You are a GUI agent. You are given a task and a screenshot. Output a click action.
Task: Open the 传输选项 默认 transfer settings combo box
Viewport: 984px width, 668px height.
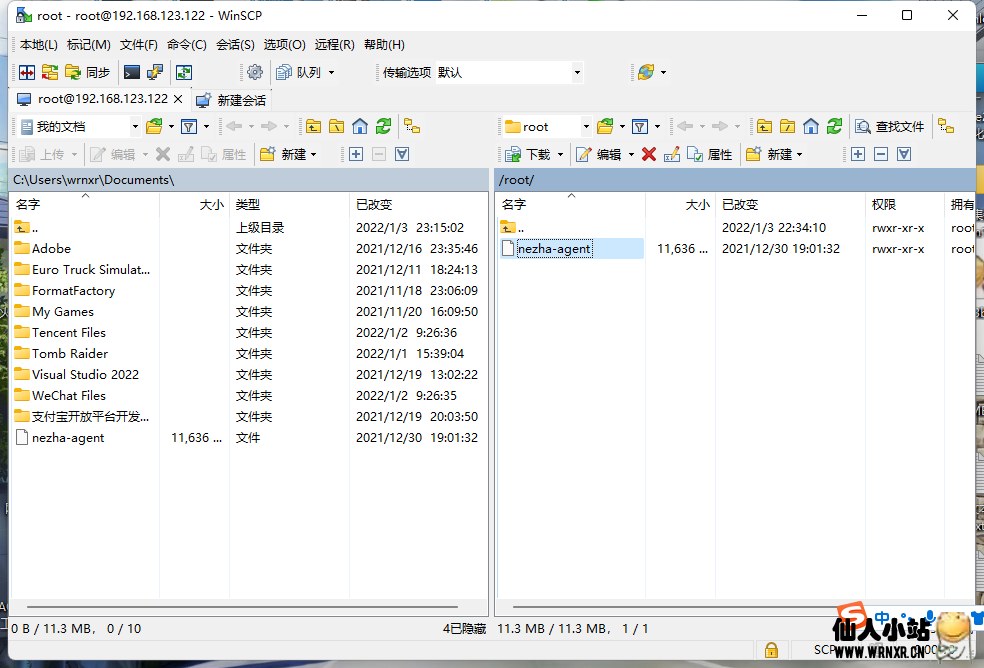point(508,73)
